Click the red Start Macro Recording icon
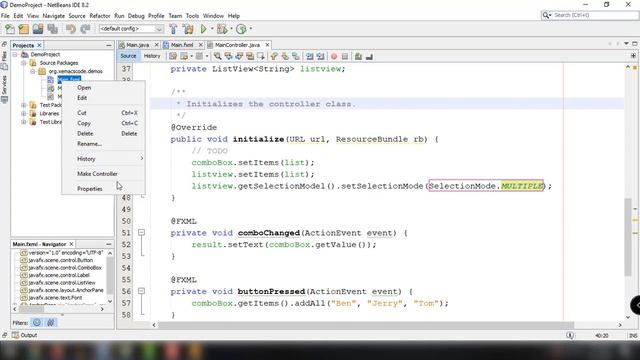The image size is (640, 360). pos(334,56)
